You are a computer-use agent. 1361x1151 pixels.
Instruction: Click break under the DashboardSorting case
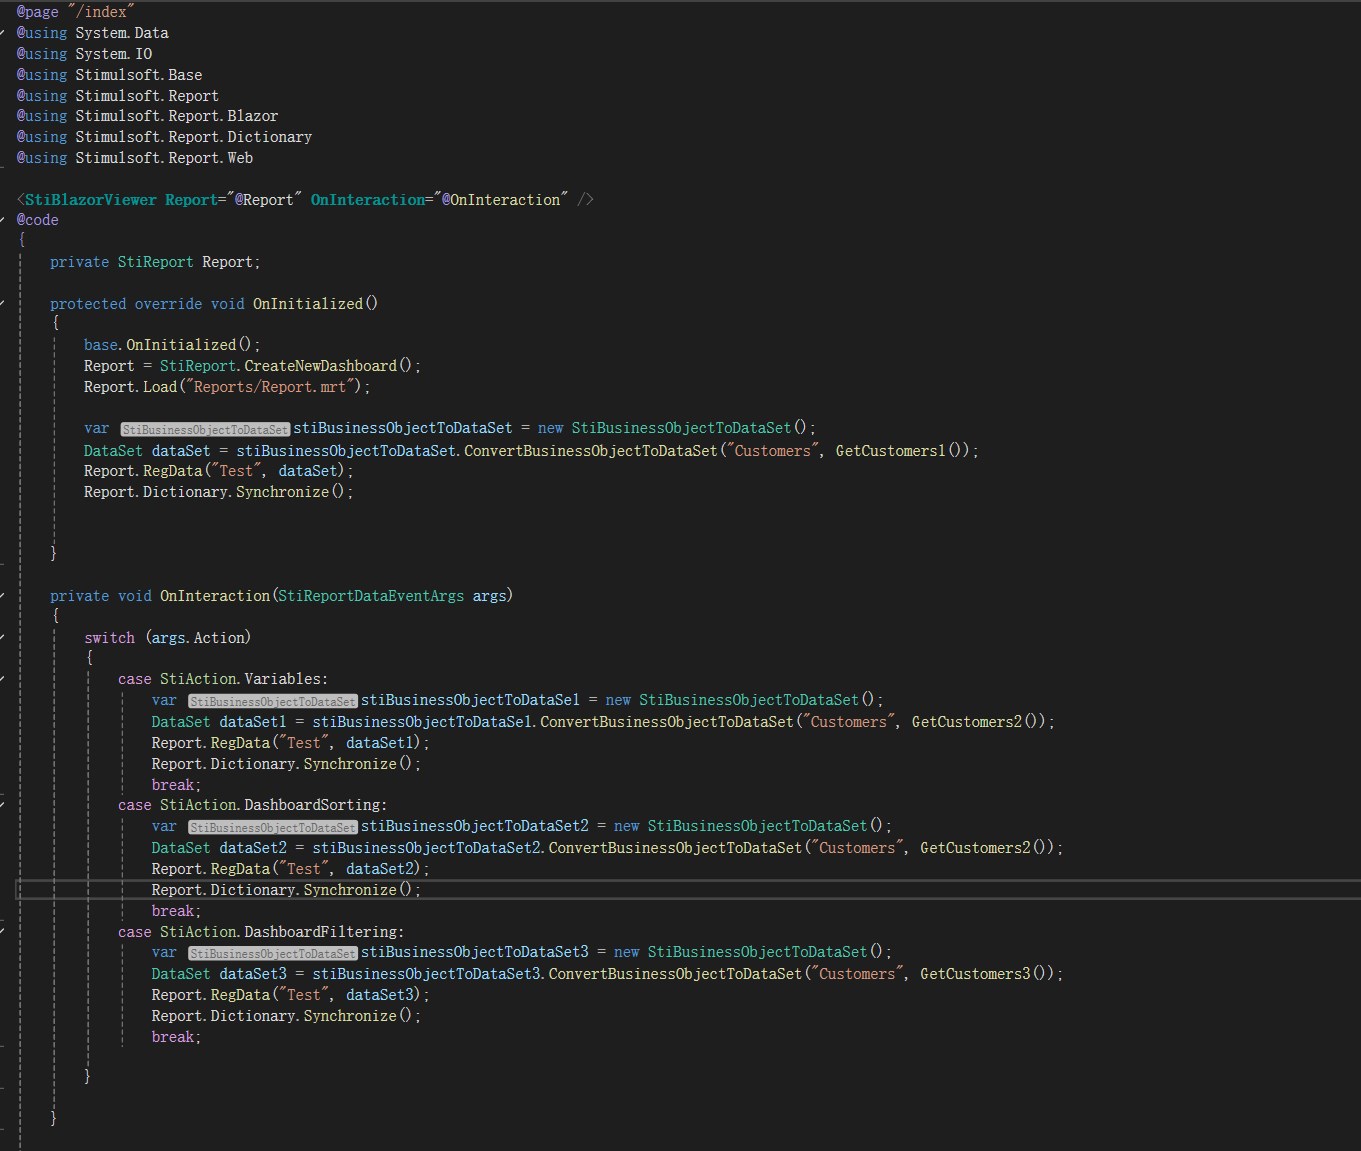click(x=176, y=911)
